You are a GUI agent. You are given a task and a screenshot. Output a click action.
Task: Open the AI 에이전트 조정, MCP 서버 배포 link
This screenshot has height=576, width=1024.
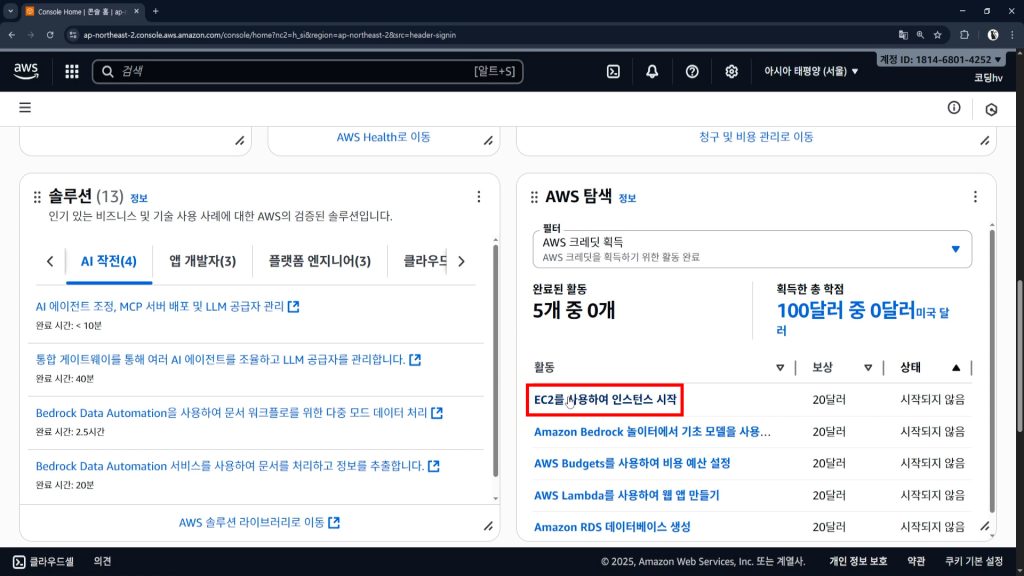click(x=167, y=306)
